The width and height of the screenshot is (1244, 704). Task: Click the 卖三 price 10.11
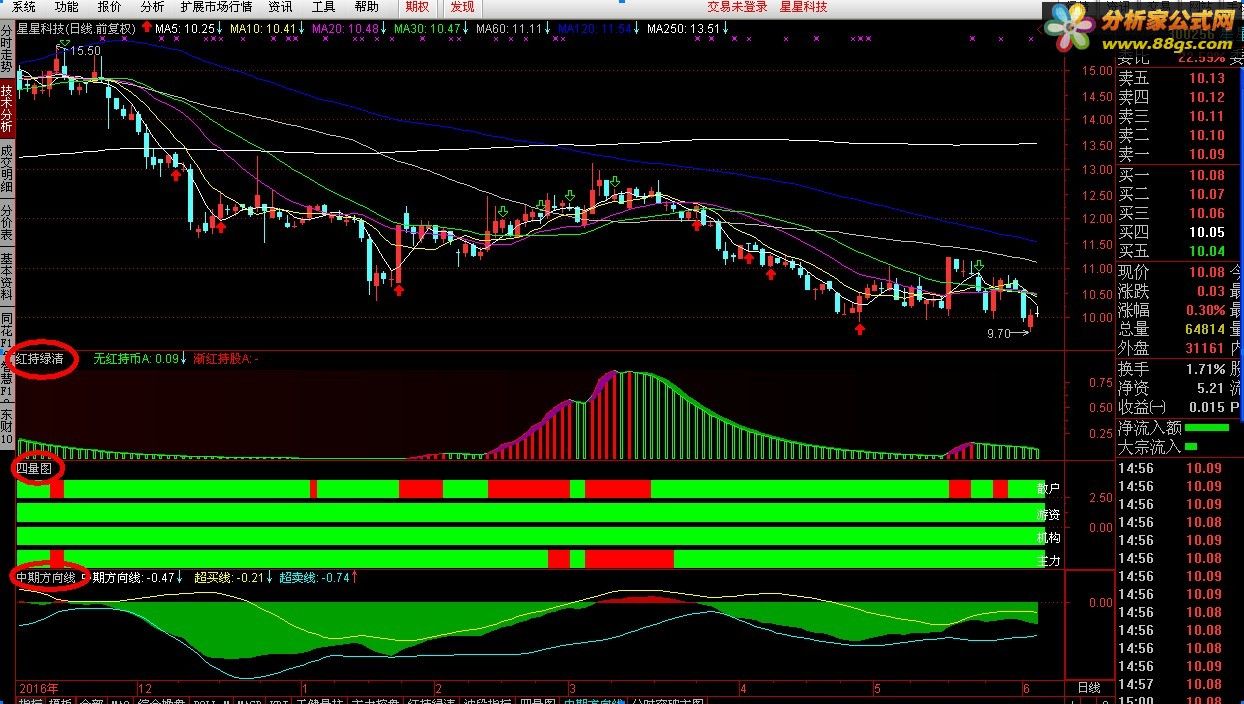1206,116
